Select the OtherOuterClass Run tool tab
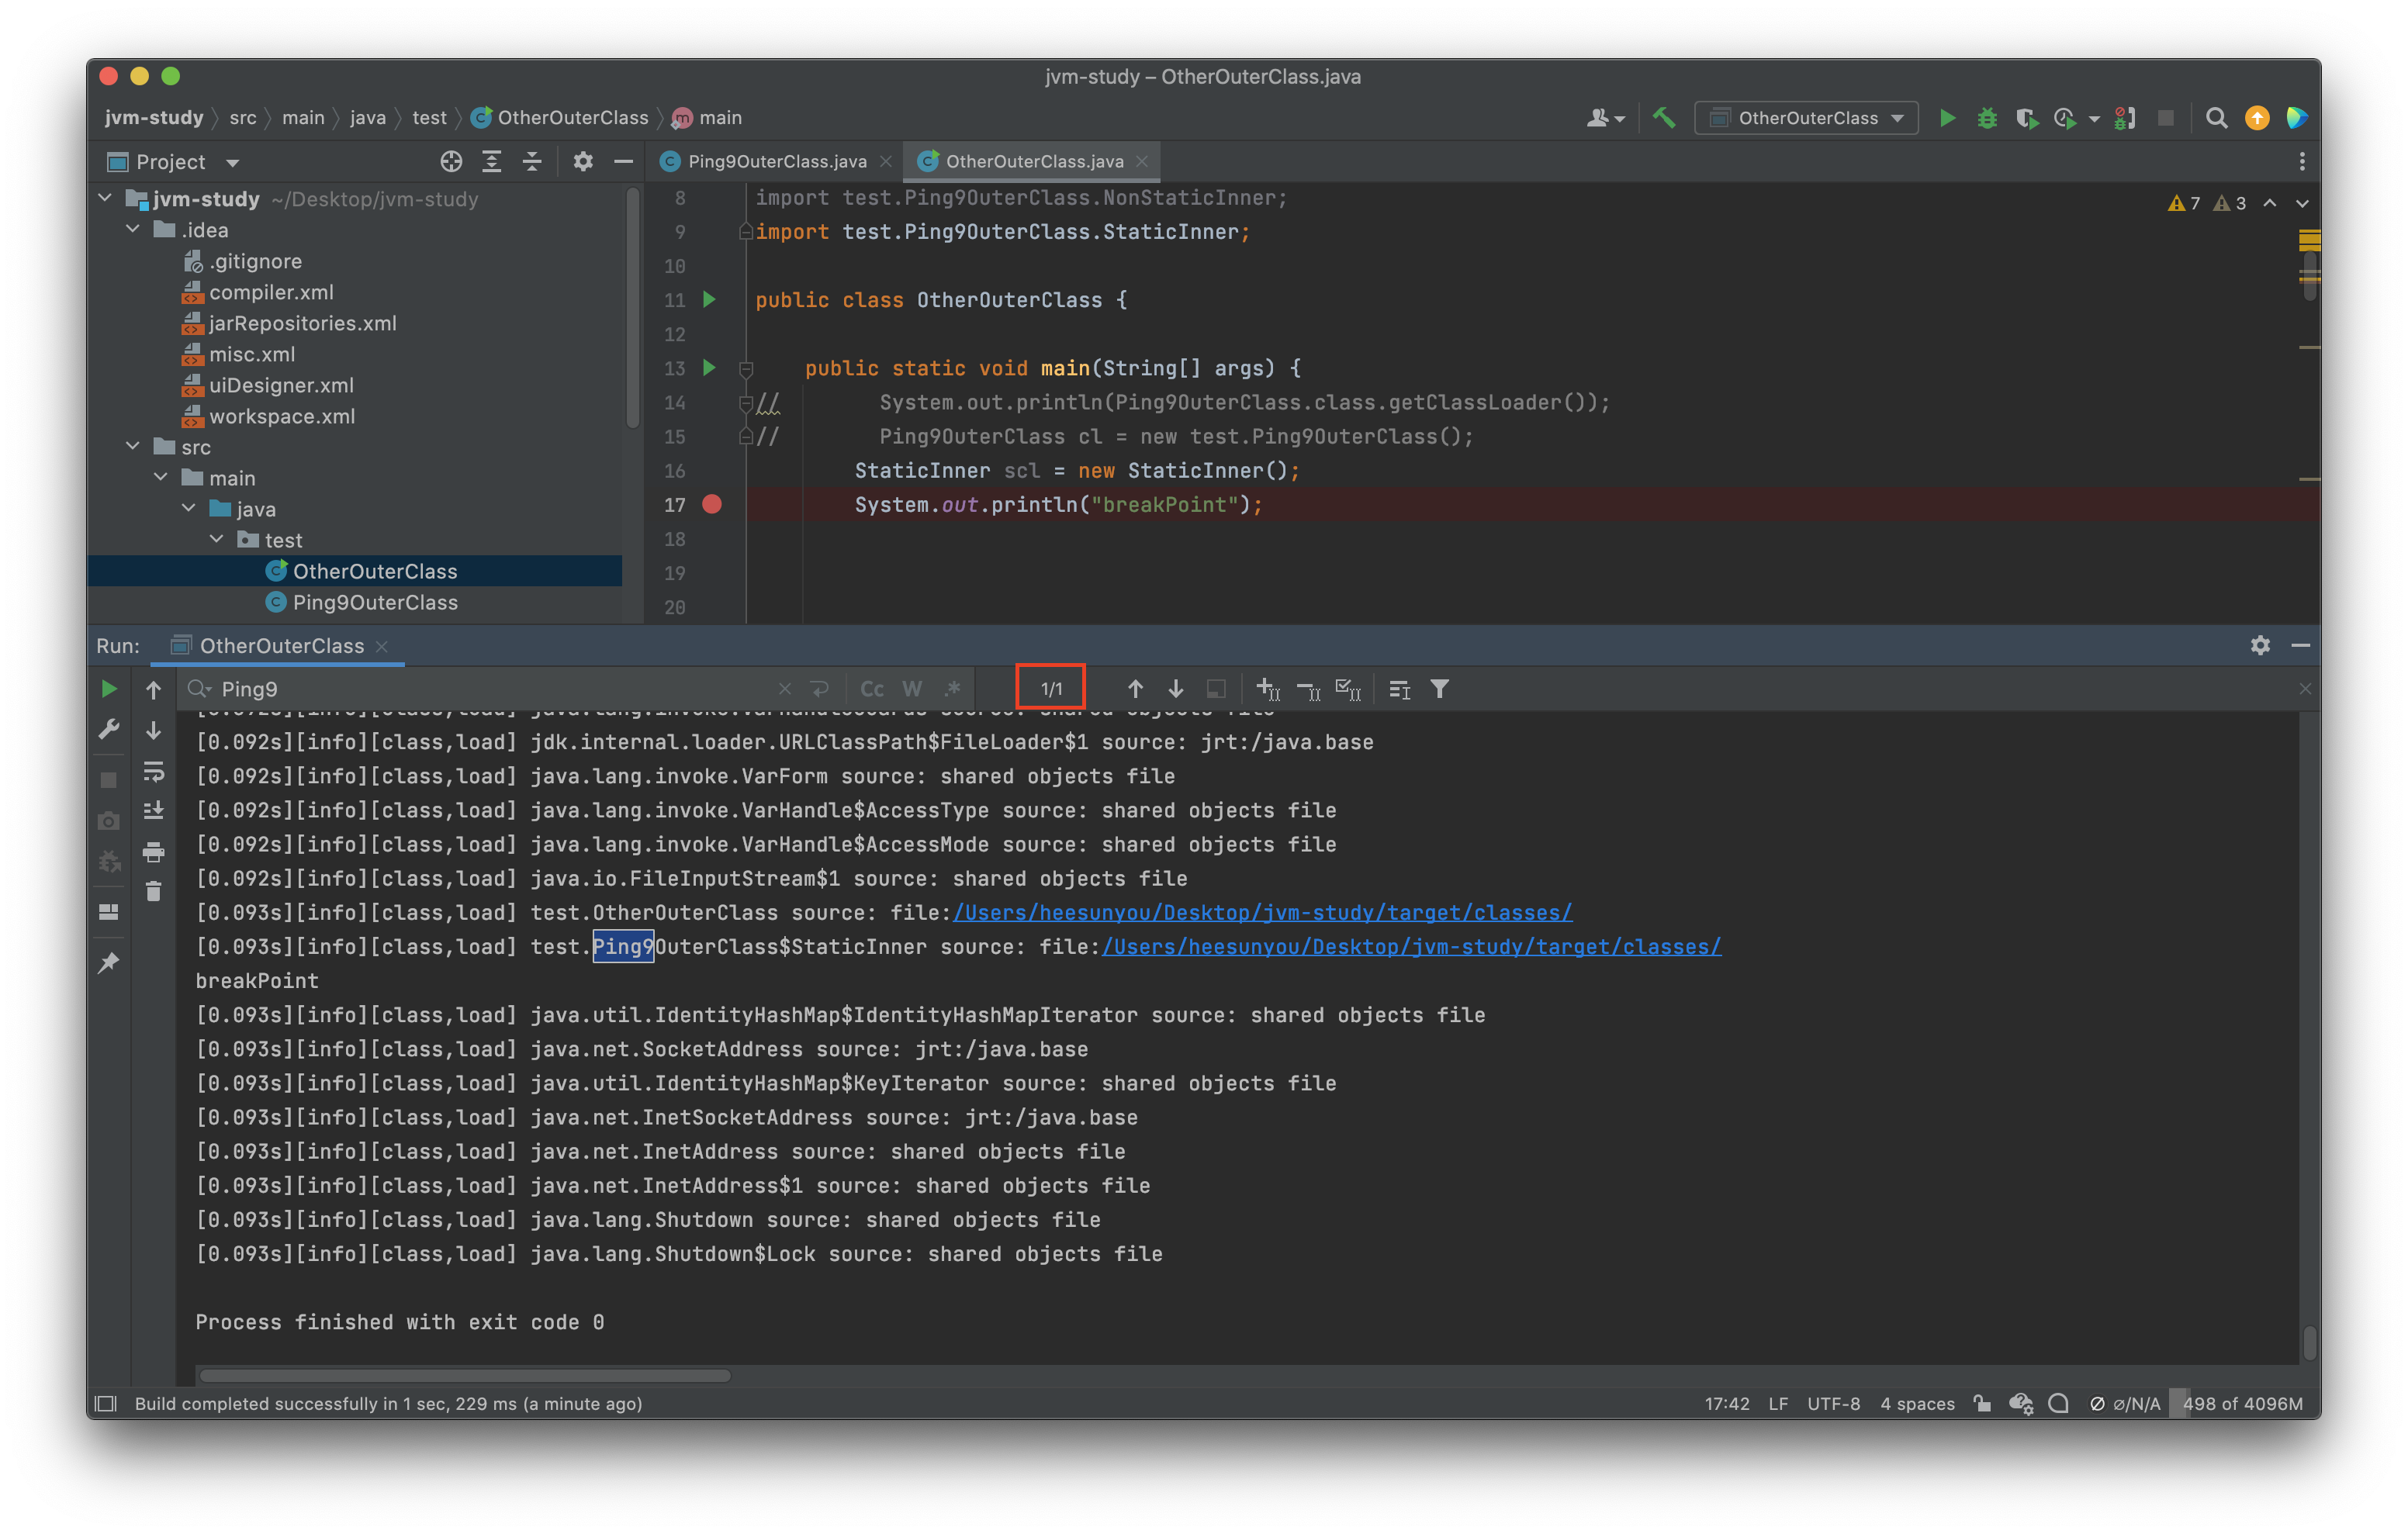Screen dimensions: 2408x1534 coord(281,646)
